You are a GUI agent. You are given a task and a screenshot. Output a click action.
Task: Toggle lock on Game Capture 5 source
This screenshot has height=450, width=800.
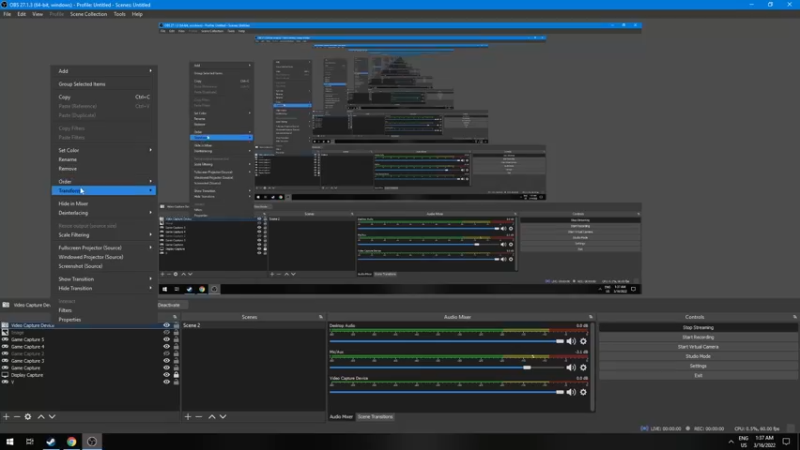(176, 339)
